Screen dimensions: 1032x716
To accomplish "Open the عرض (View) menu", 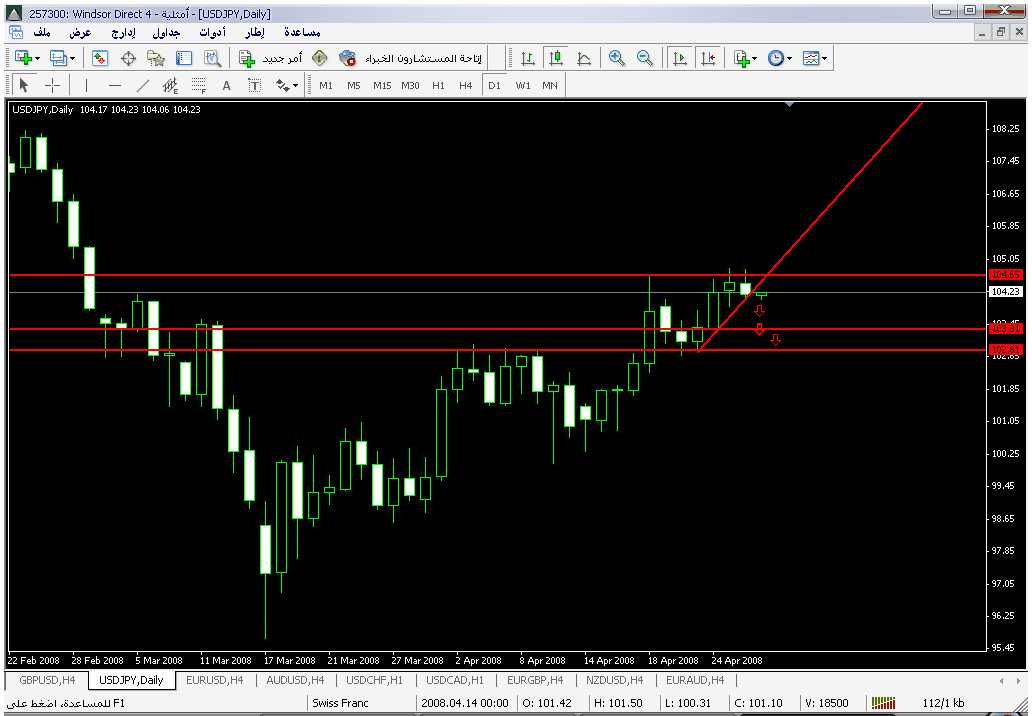I will click(80, 32).
